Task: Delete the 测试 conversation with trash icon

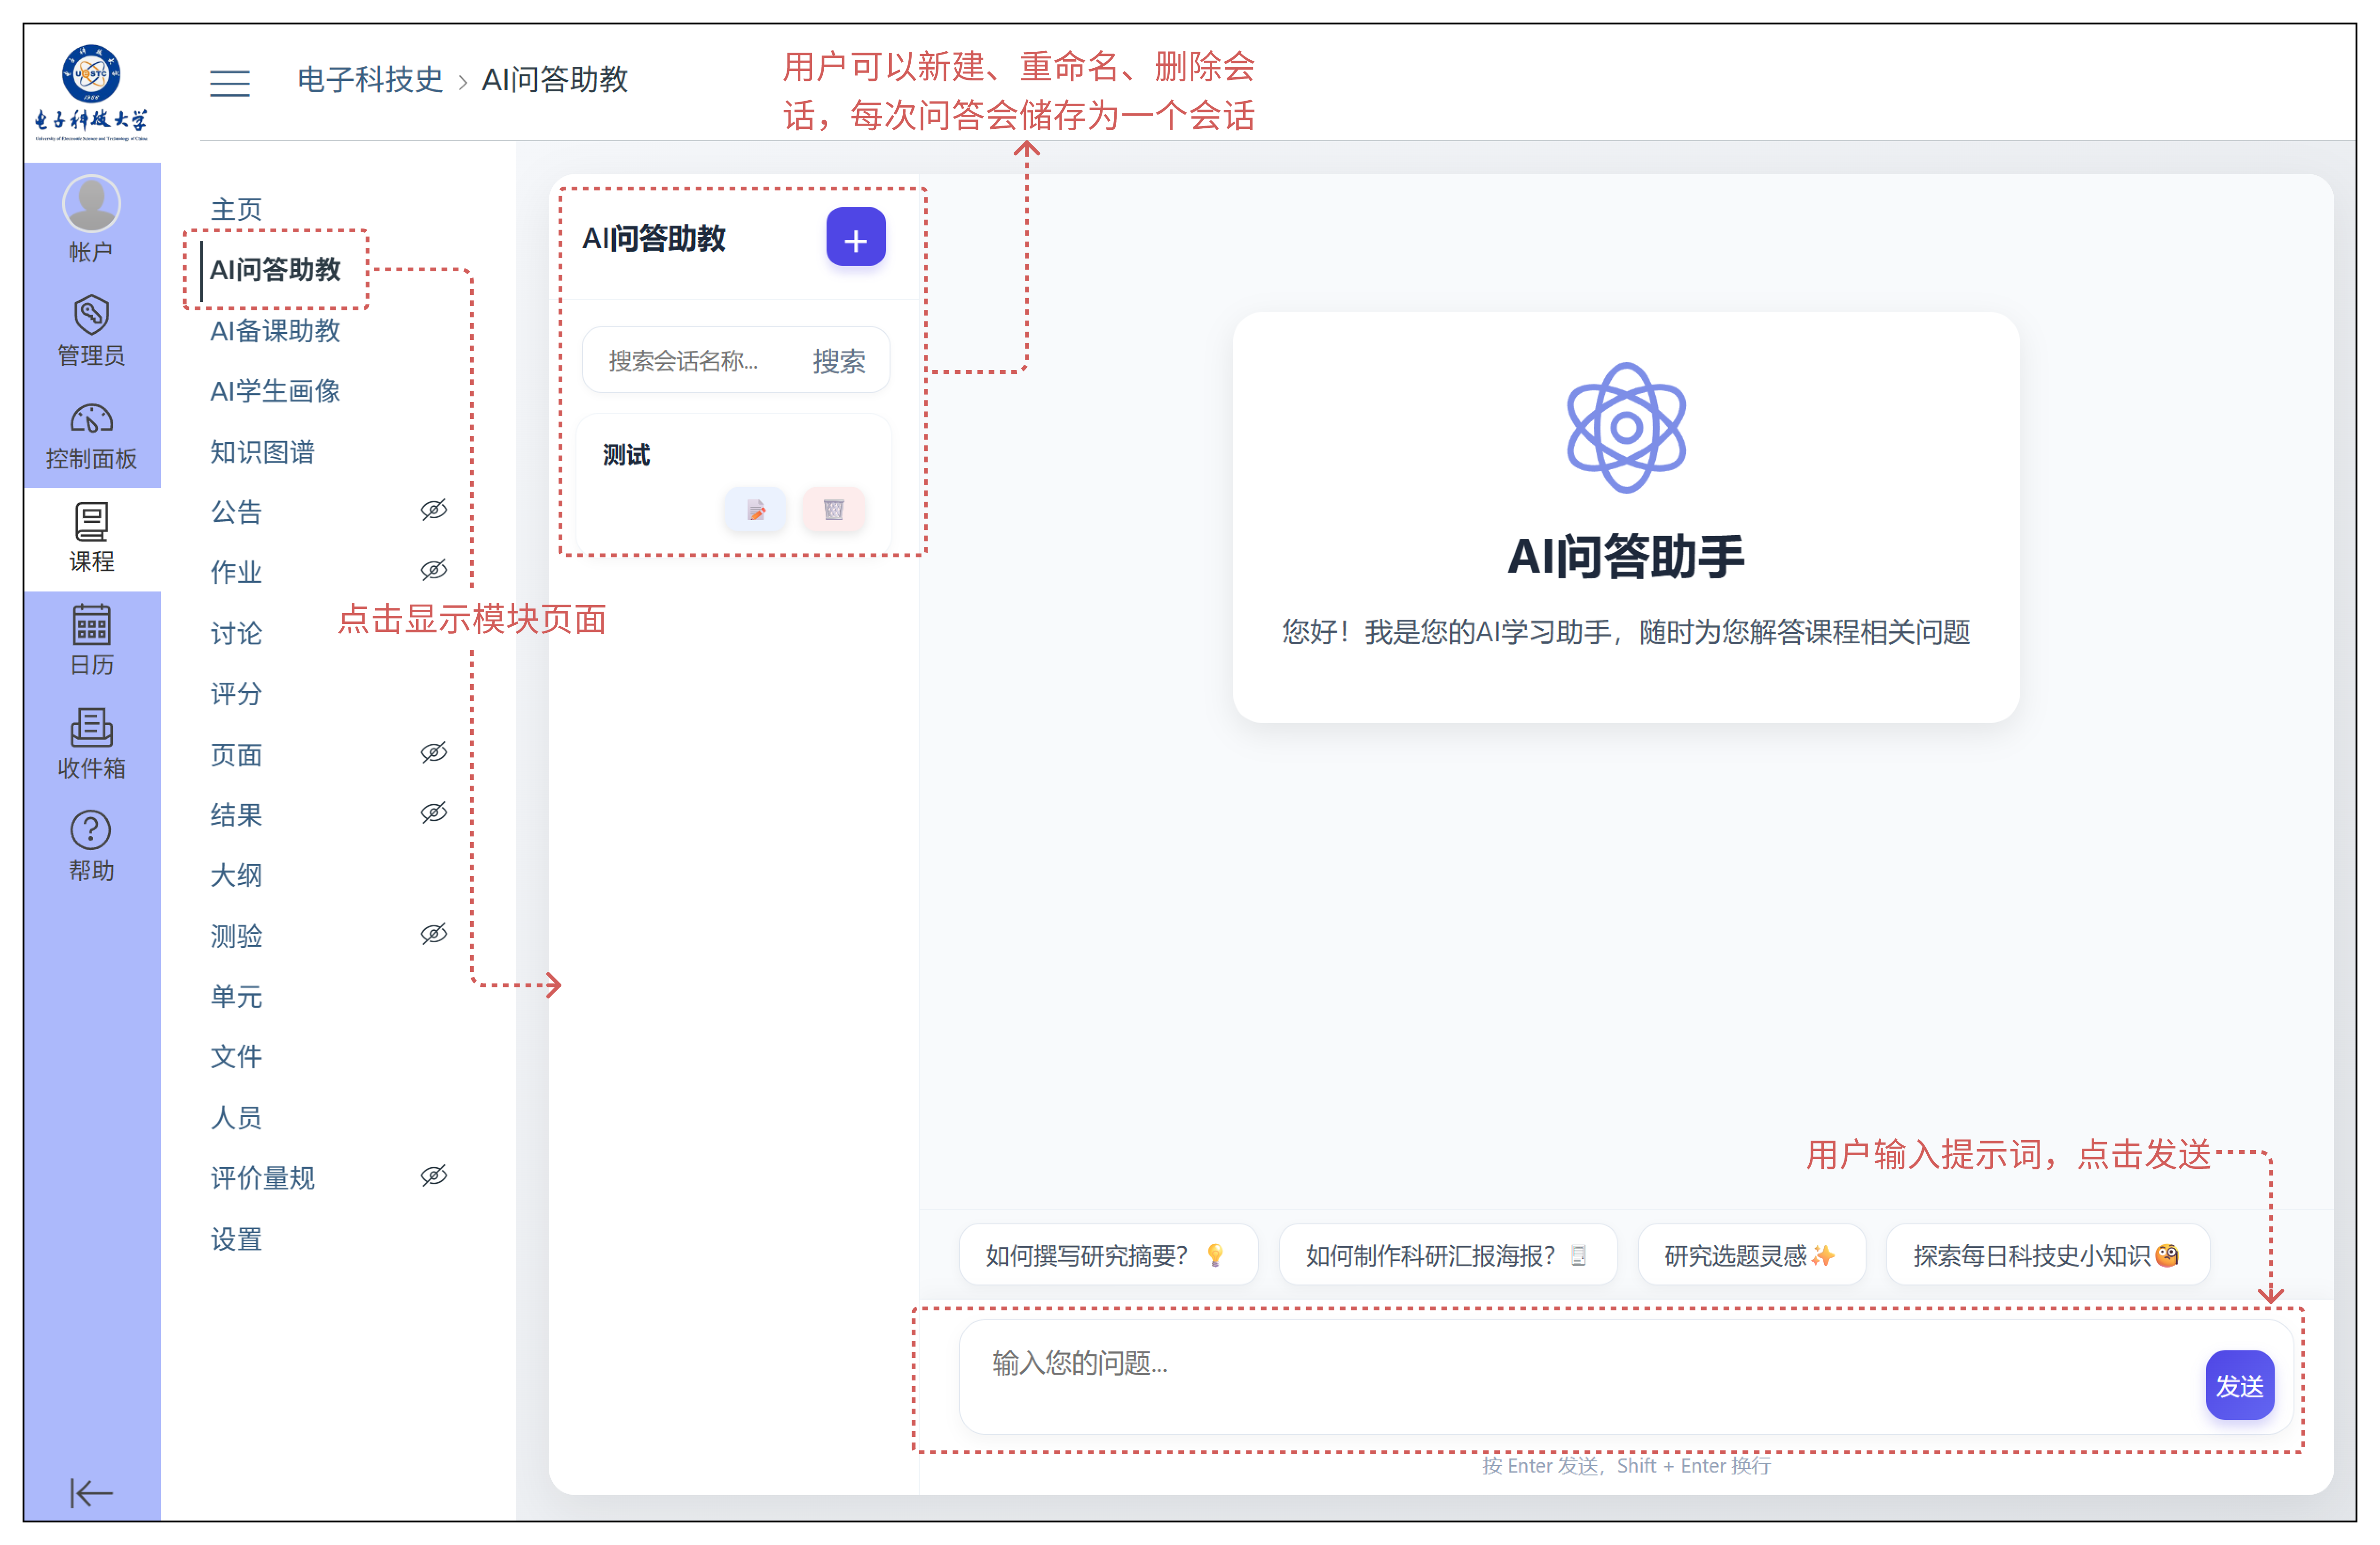Action: click(x=833, y=510)
